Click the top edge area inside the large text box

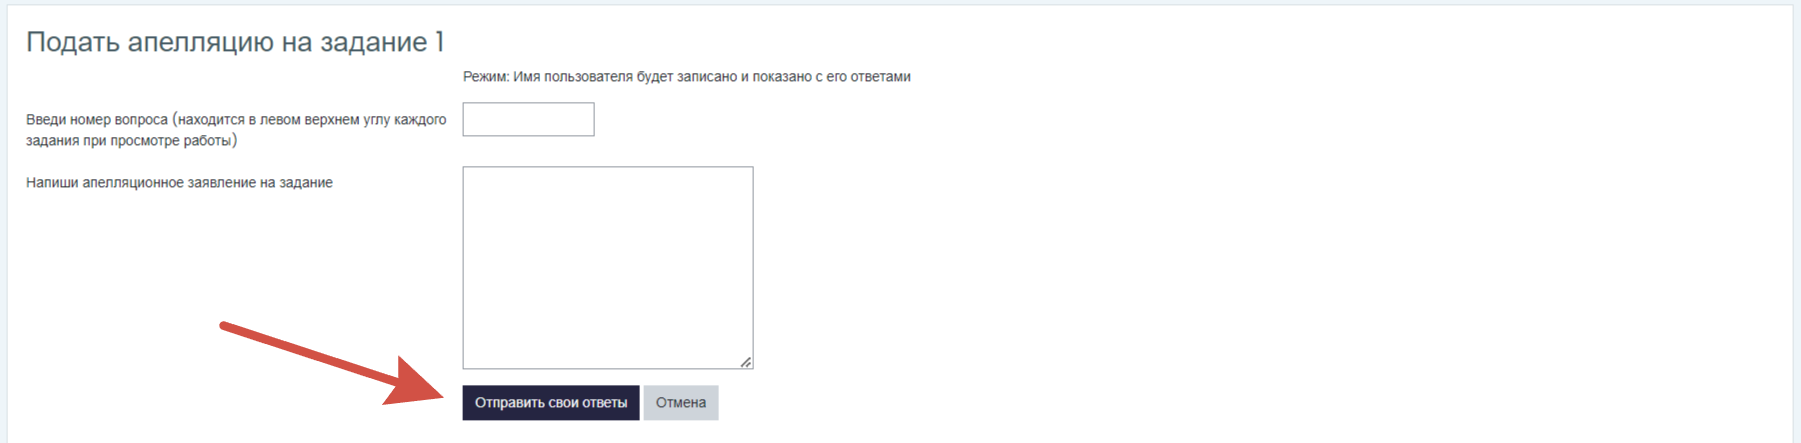pyautogui.click(x=608, y=173)
